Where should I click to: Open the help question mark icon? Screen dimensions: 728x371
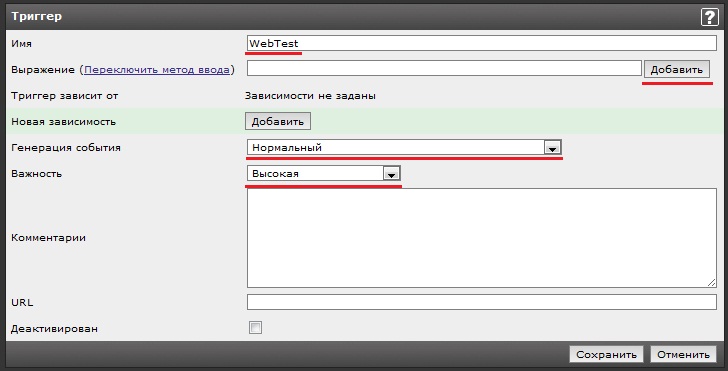pos(709,17)
